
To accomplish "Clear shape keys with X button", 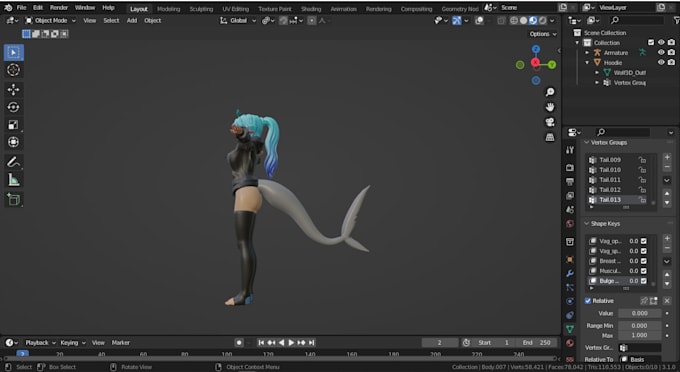I will 667,301.
